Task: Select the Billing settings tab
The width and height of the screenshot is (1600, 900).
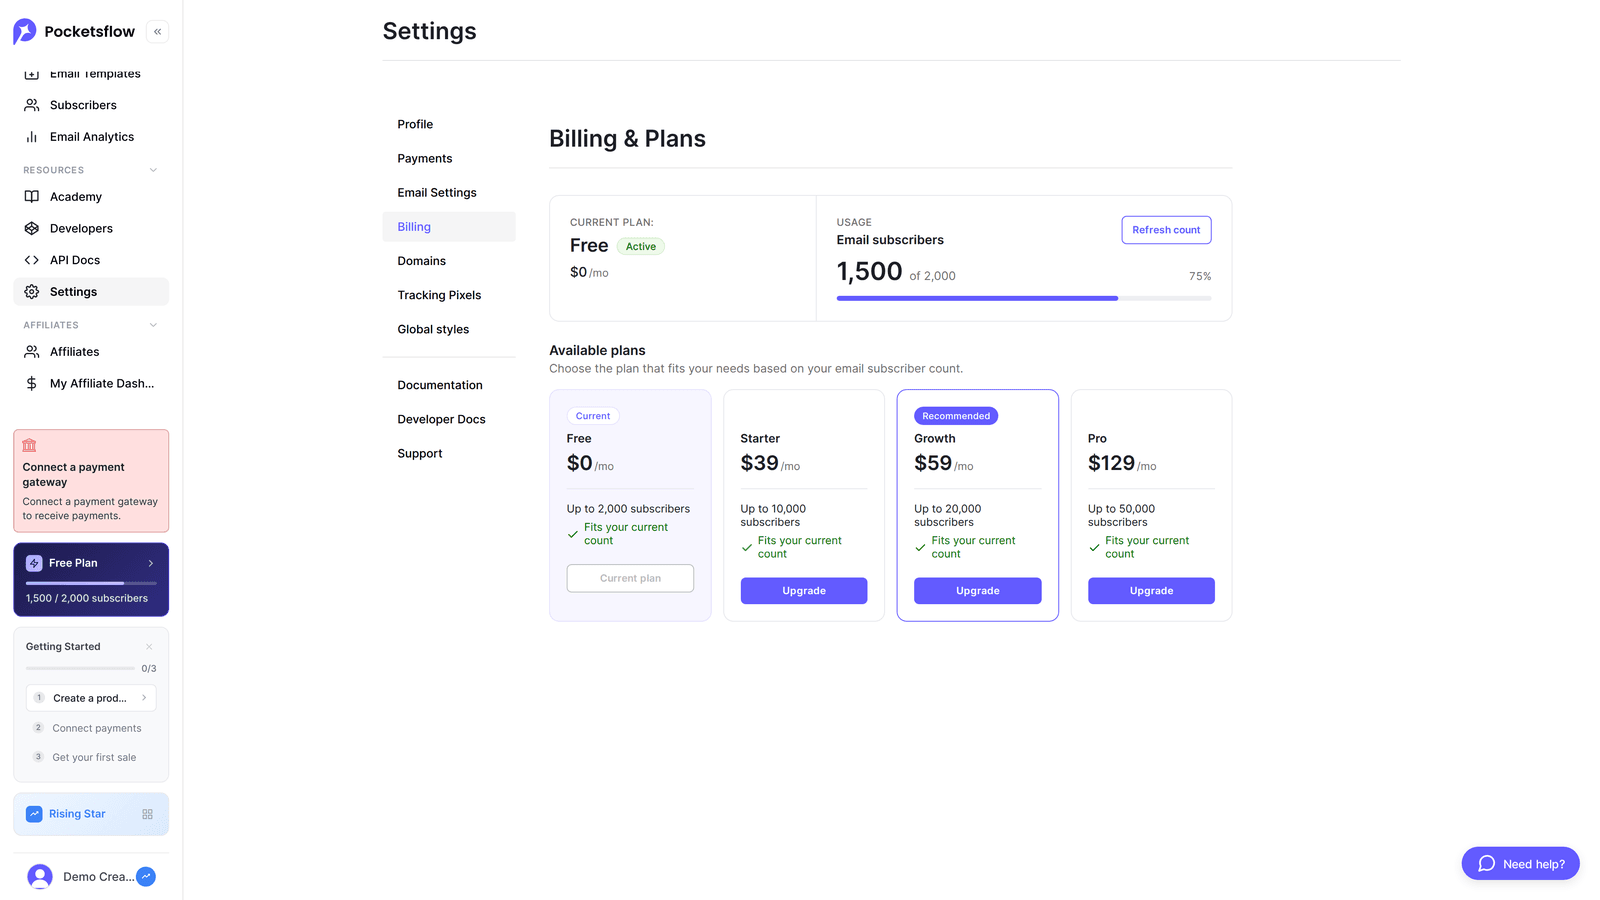Action: coord(449,227)
